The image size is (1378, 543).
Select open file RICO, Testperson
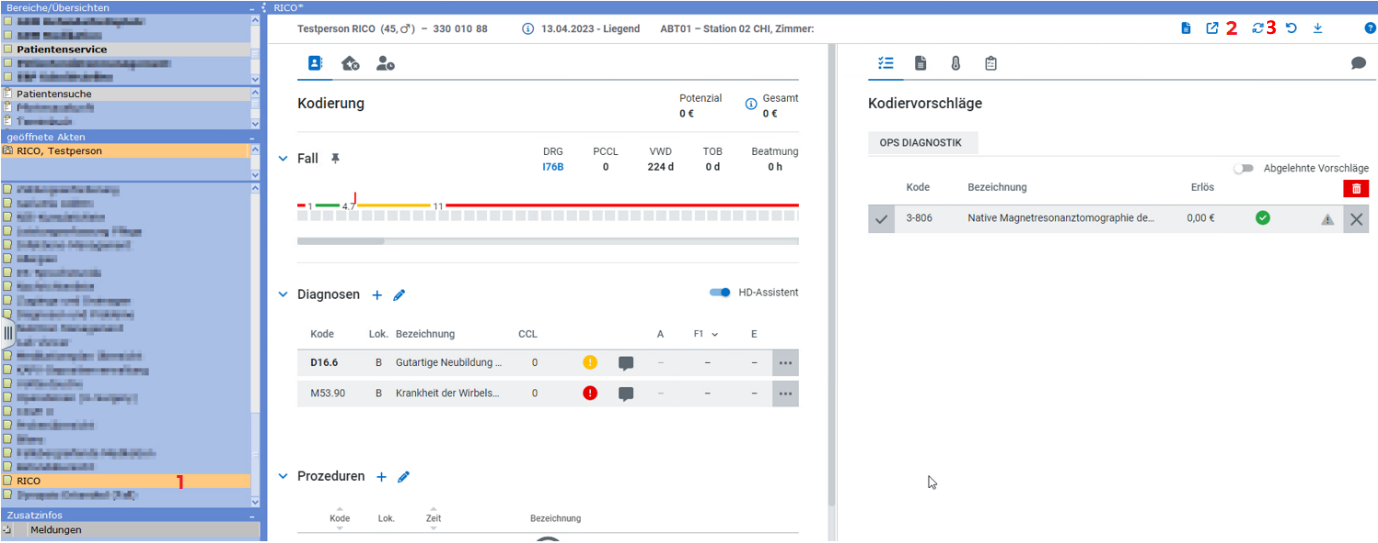[125, 151]
